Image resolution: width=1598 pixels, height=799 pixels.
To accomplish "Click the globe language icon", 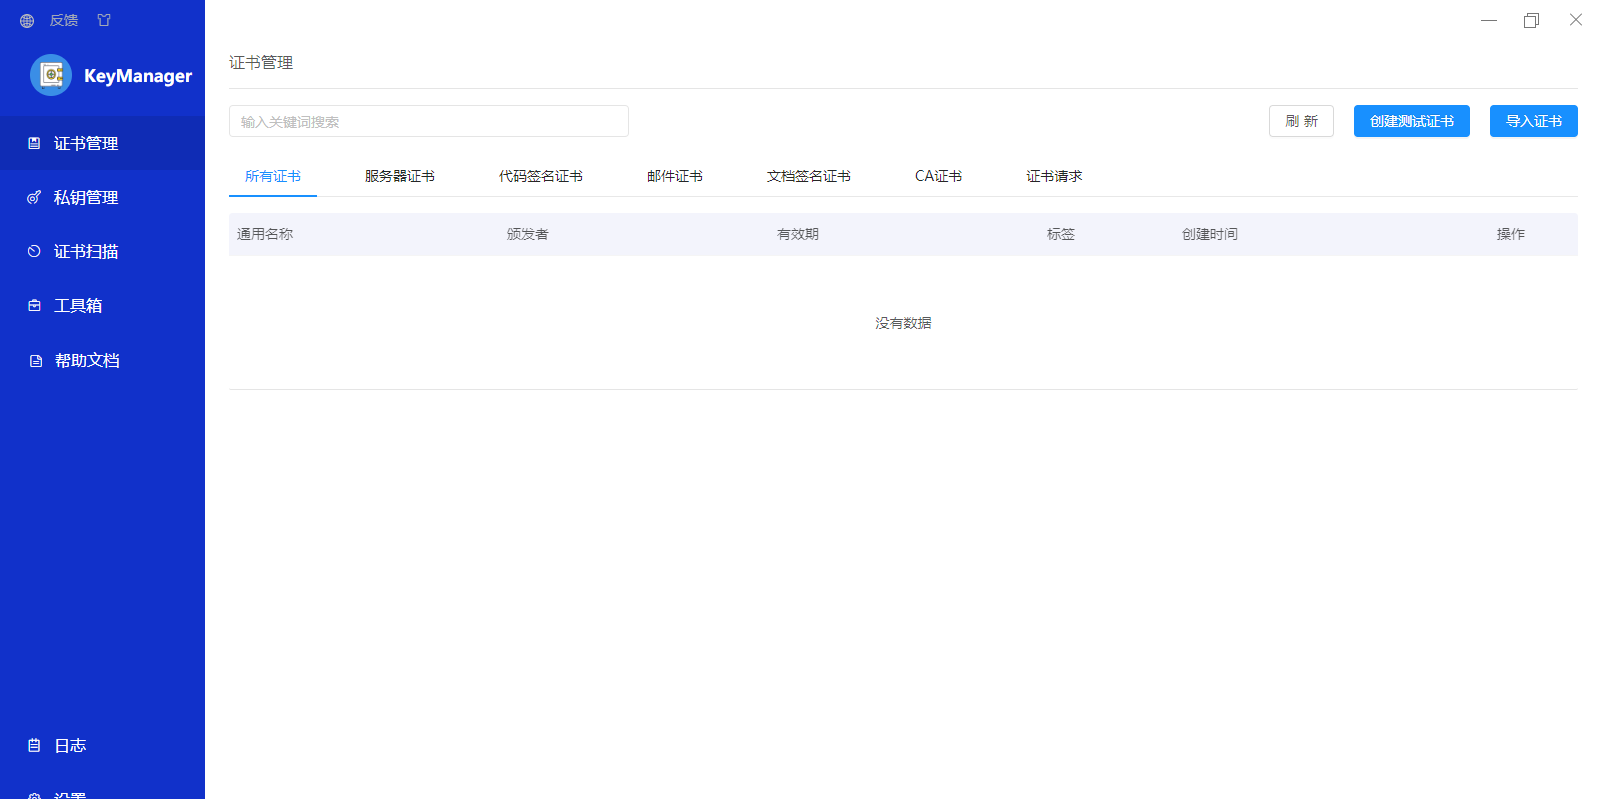I will pos(27,21).
